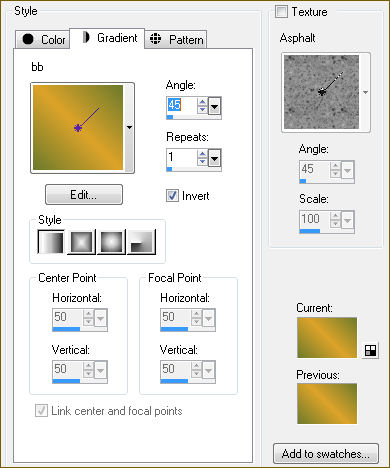Toggle the Invert checkbox
390x468 pixels.
point(172,195)
